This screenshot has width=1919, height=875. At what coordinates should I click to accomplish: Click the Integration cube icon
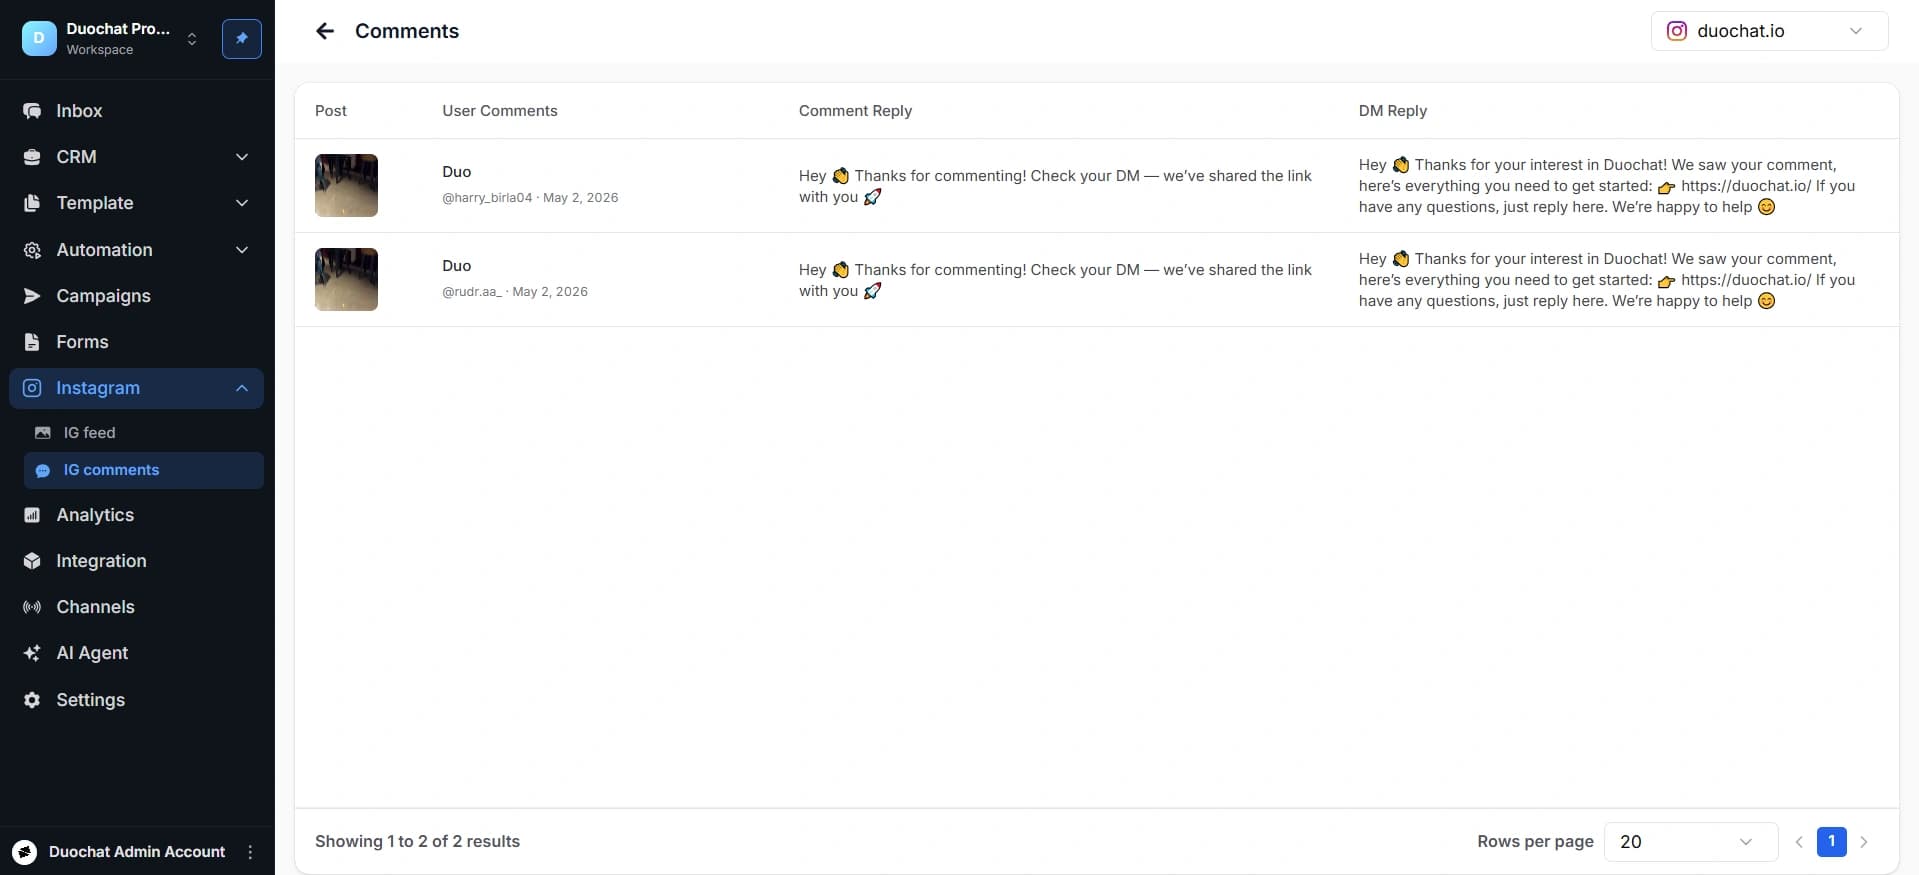click(x=32, y=561)
